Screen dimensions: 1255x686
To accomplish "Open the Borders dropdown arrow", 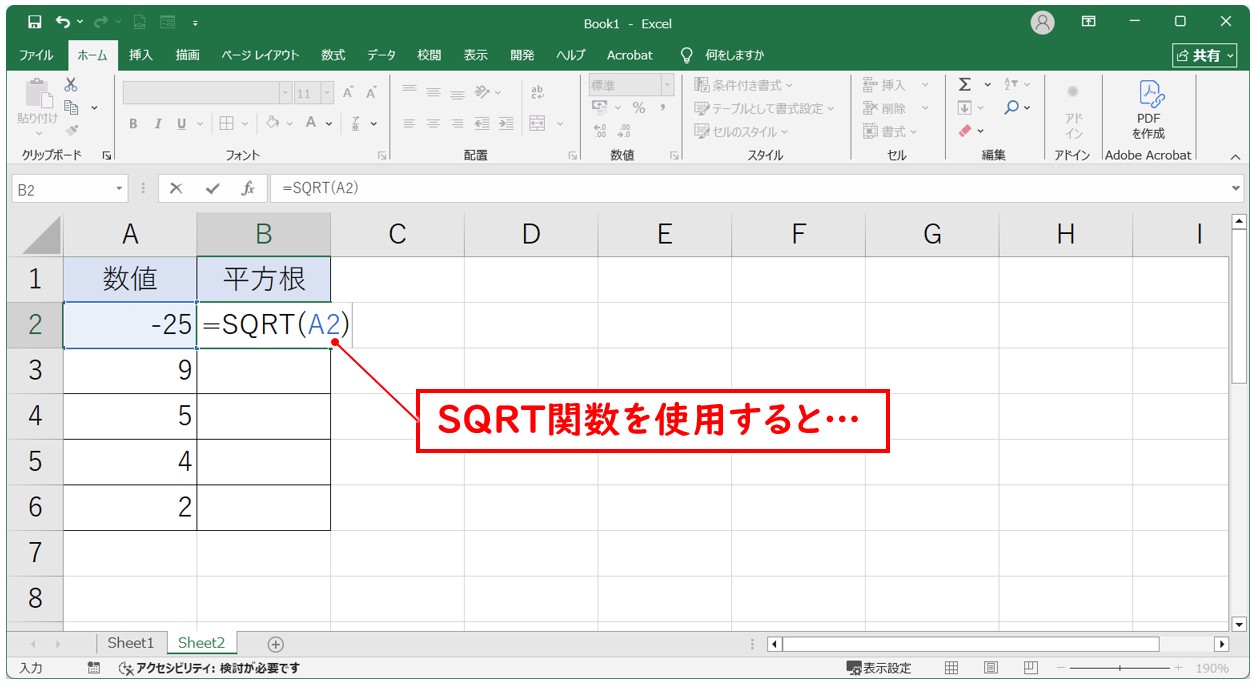I will [245, 123].
